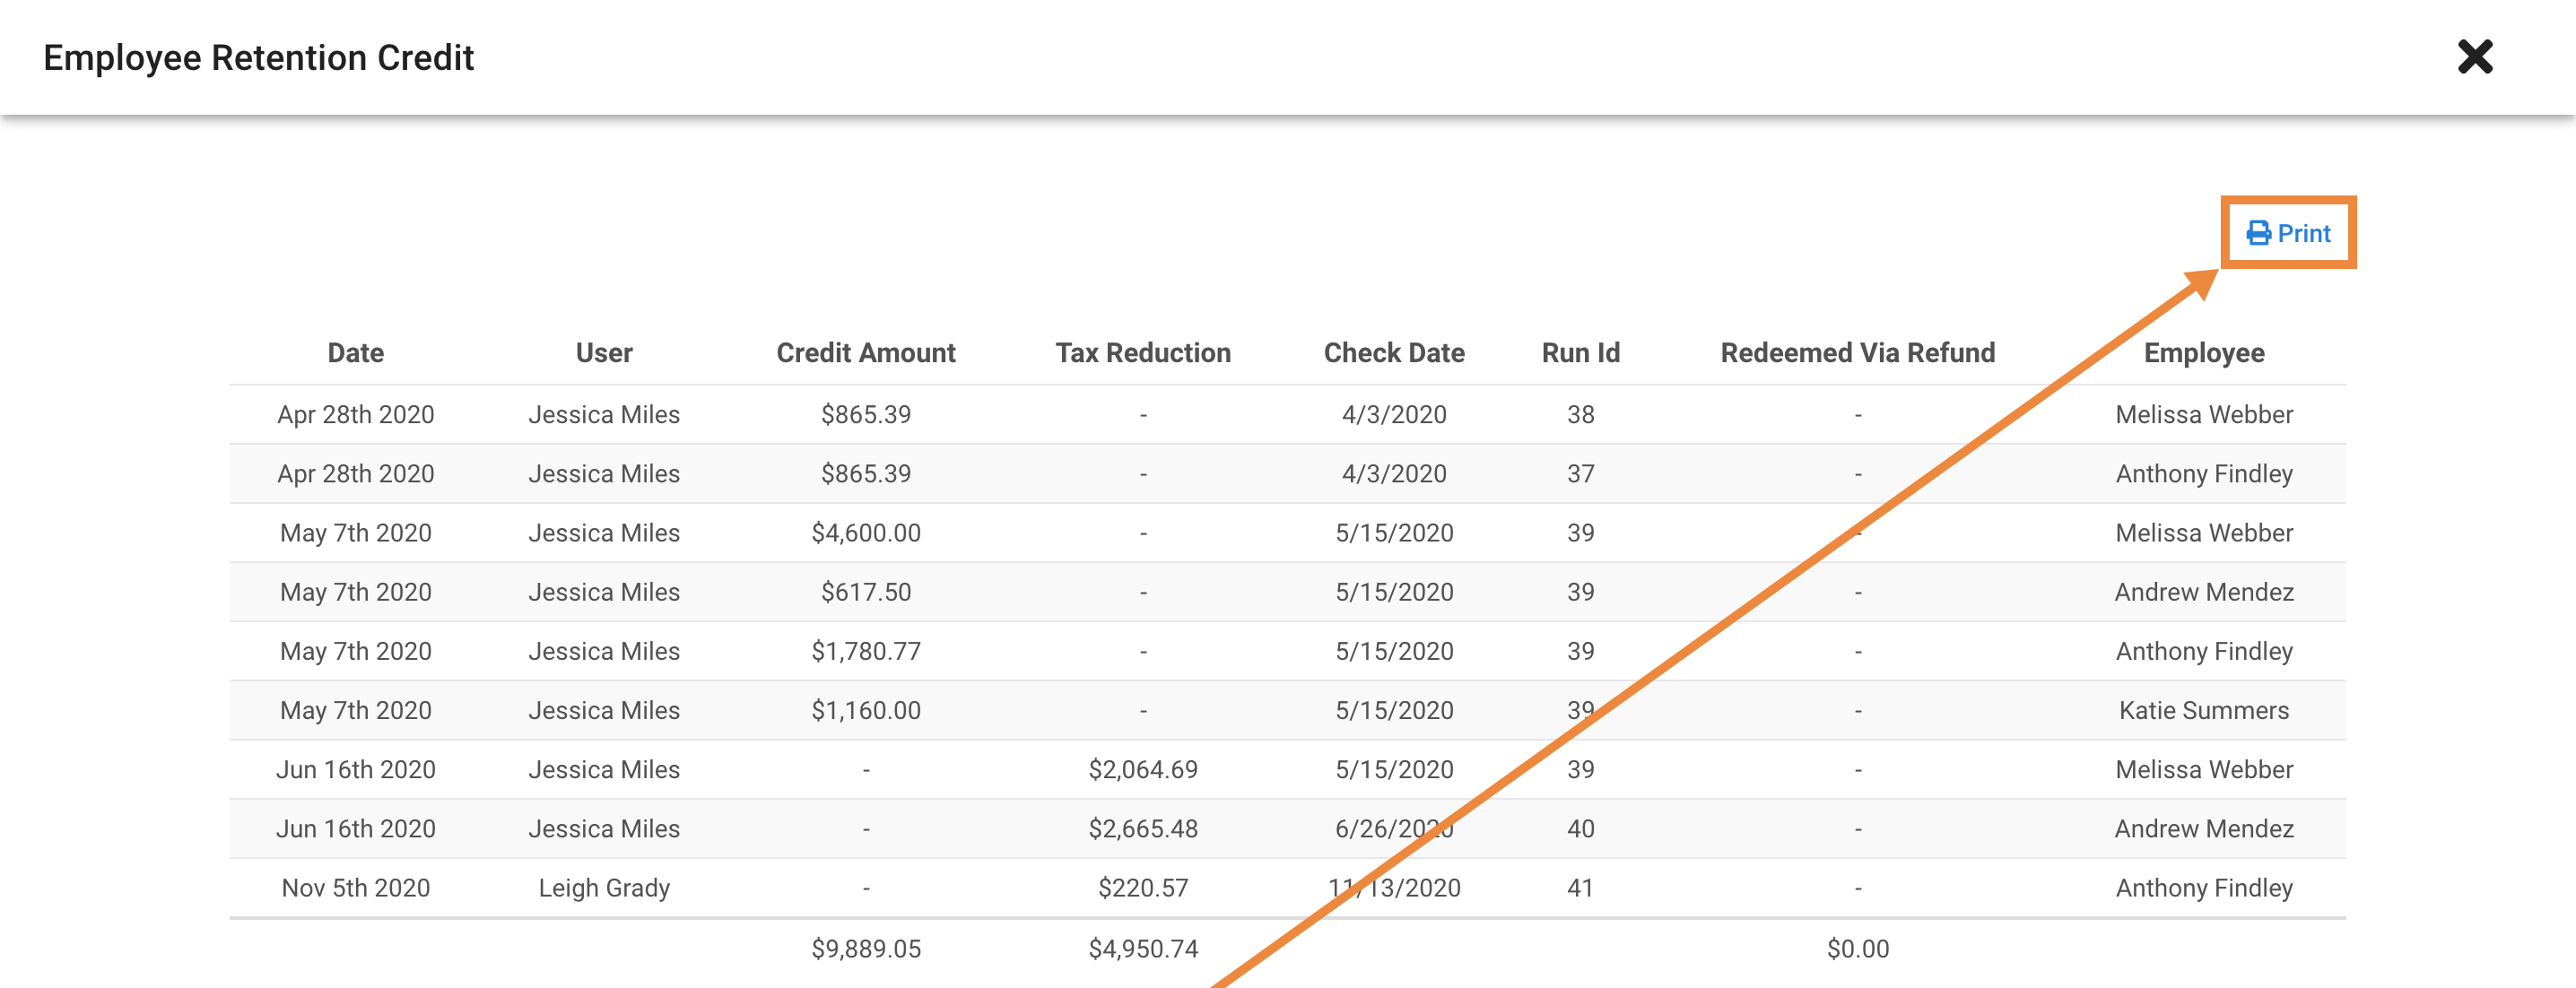Click Anthony Findley in $1,780.77 row
The image size is (2576, 988).
[x=2204, y=652]
